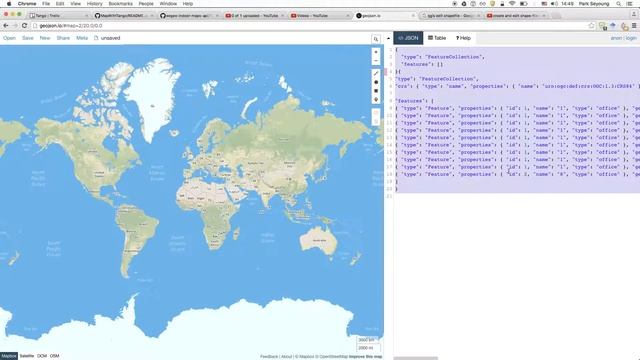This screenshot has height=360, width=640.
Task: Click the volume icon in menu bar
Action: [x=554, y=4]
